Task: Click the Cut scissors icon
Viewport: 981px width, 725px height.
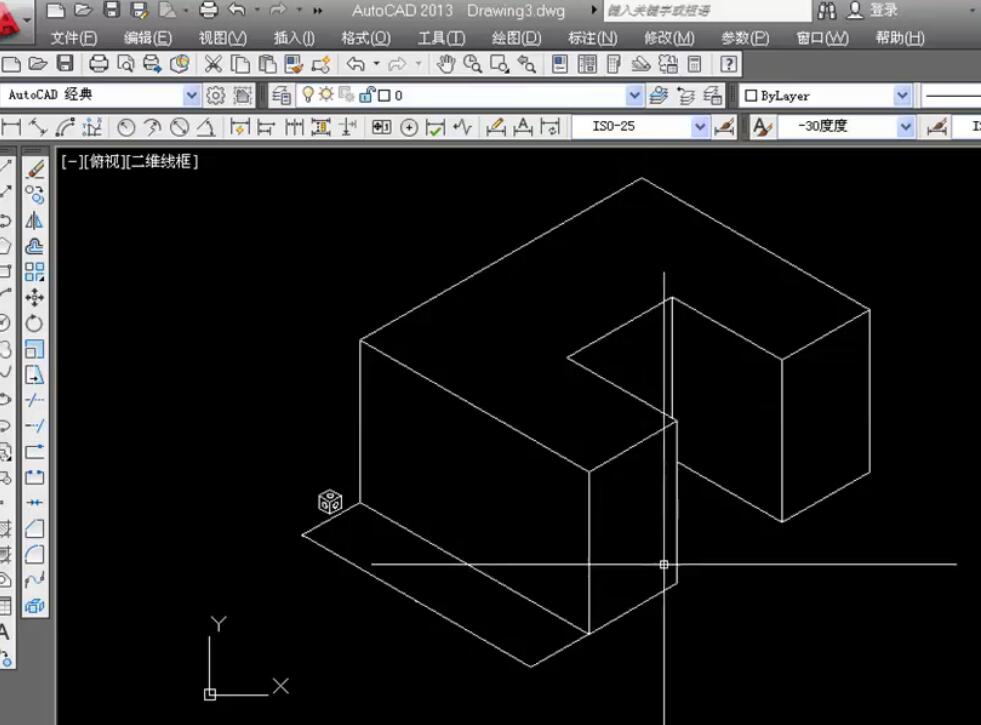Action: 213,64
